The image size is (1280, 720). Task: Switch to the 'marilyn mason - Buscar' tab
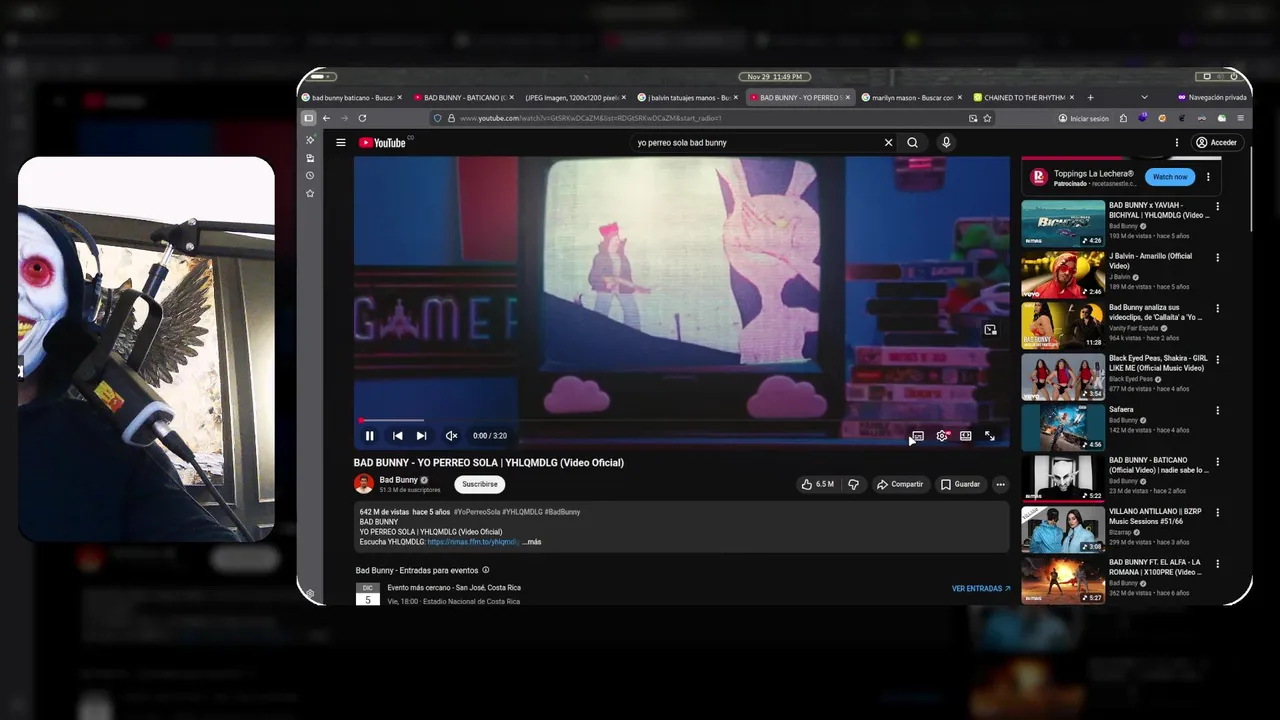pos(909,98)
